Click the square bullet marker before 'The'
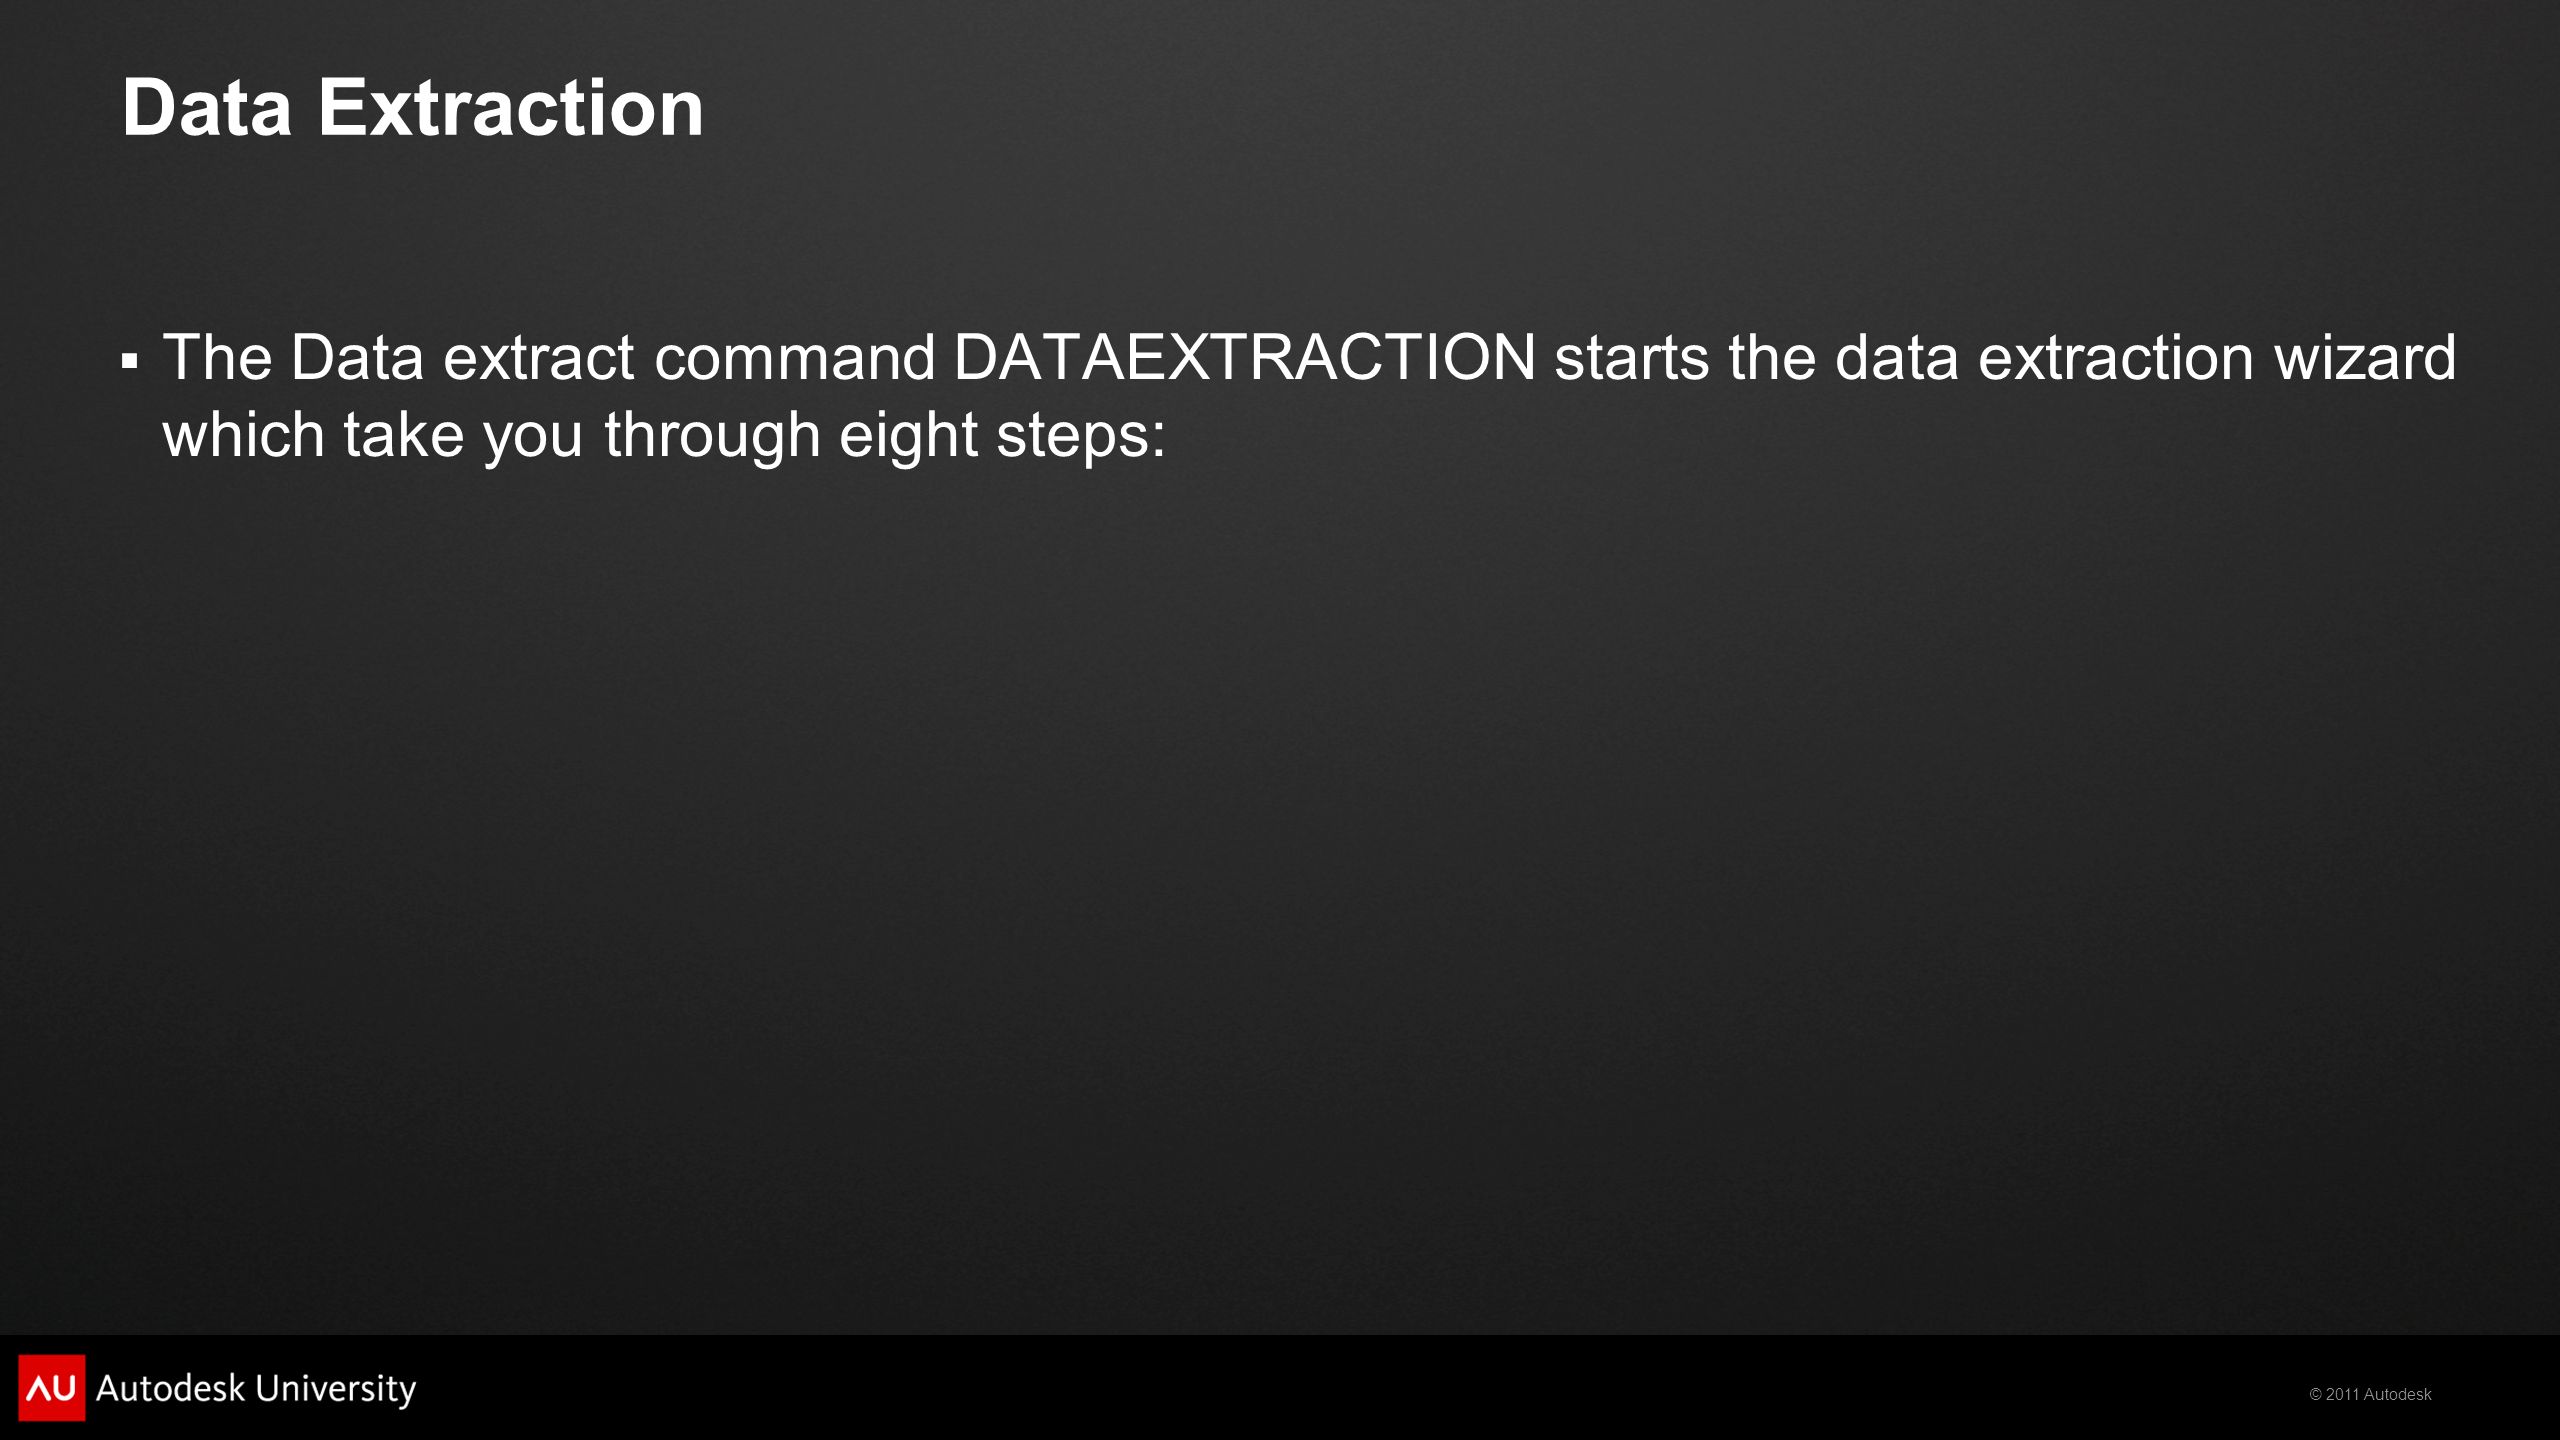Screen dimensions: 2560x1440 coord(129,362)
